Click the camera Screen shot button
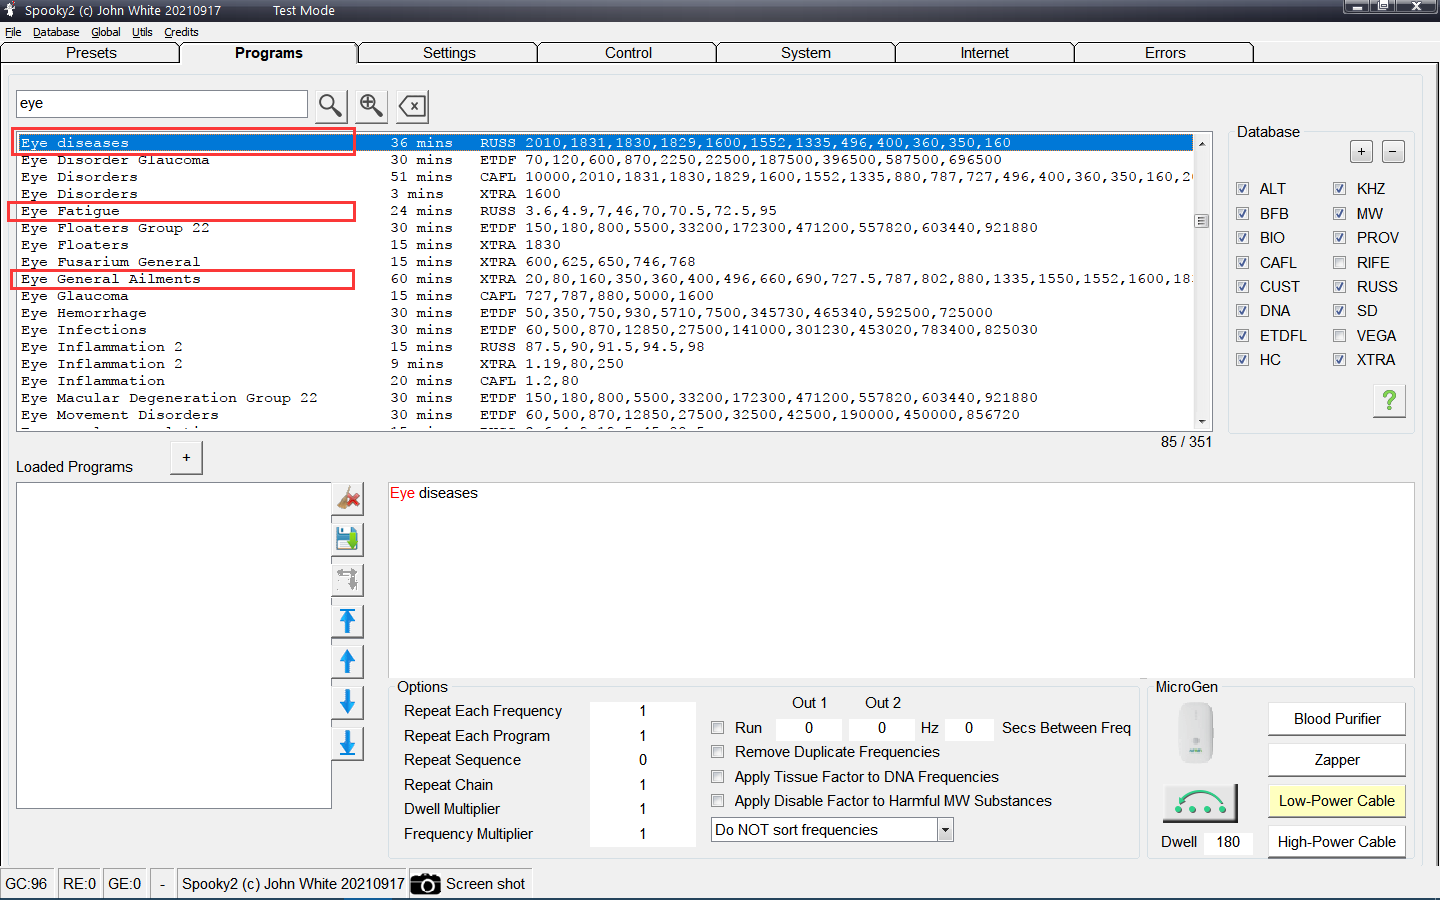Image resolution: width=1440 pixels, height=900 pixels. [x=468, y=884]
